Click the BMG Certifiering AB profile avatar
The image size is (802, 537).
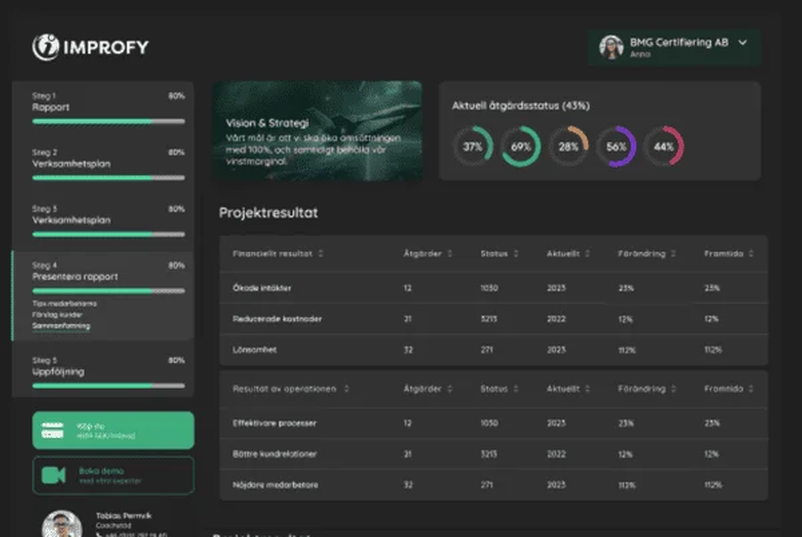[x=611, y=46]
